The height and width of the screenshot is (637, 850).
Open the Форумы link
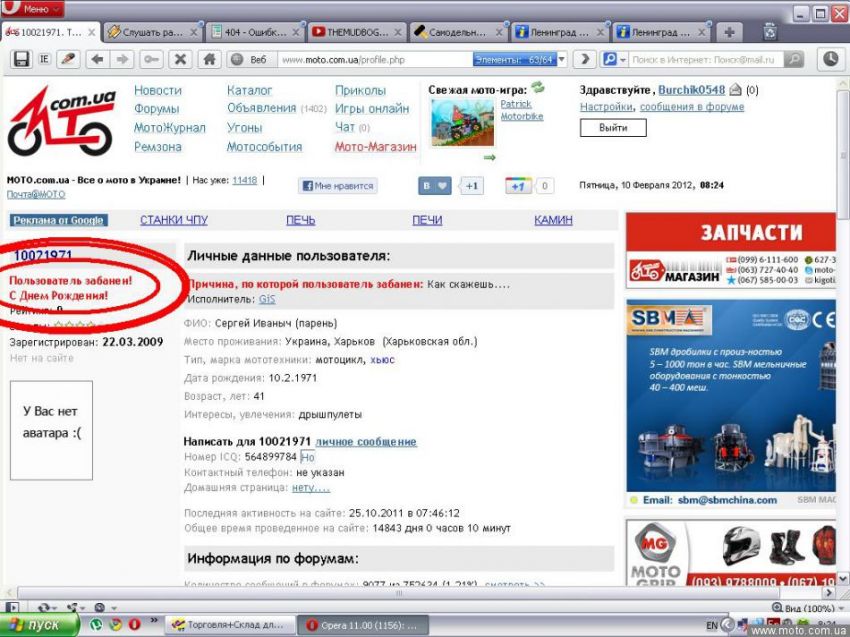(157, 109)
